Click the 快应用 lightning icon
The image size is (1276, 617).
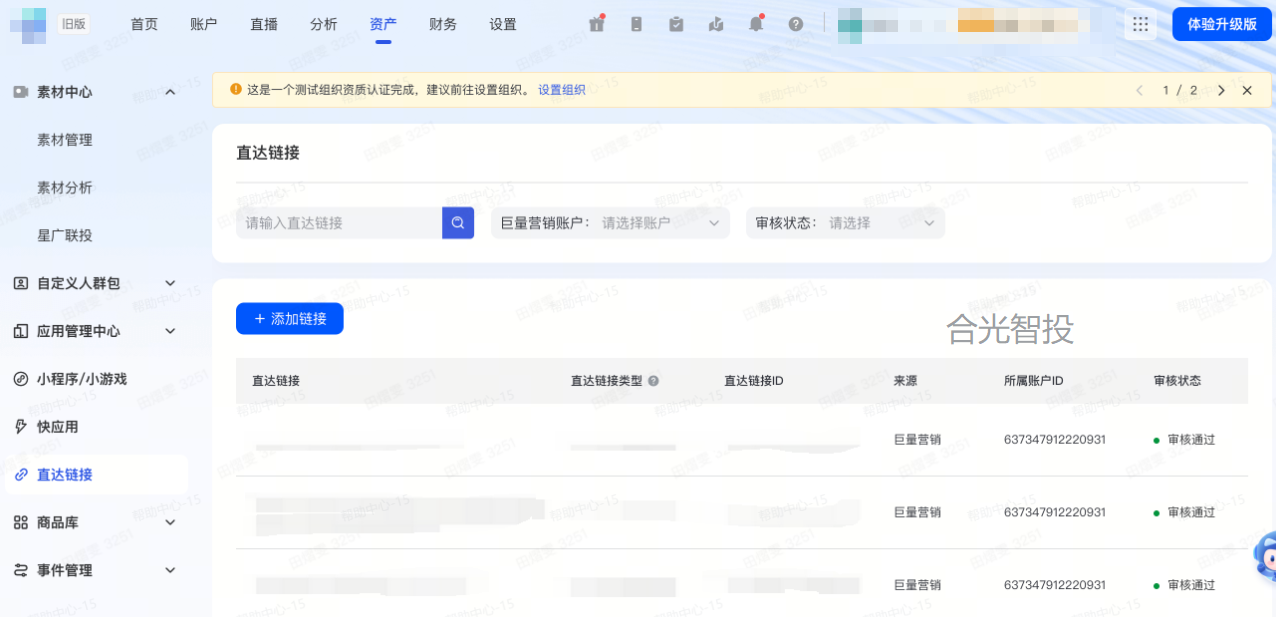click(20, 427)
